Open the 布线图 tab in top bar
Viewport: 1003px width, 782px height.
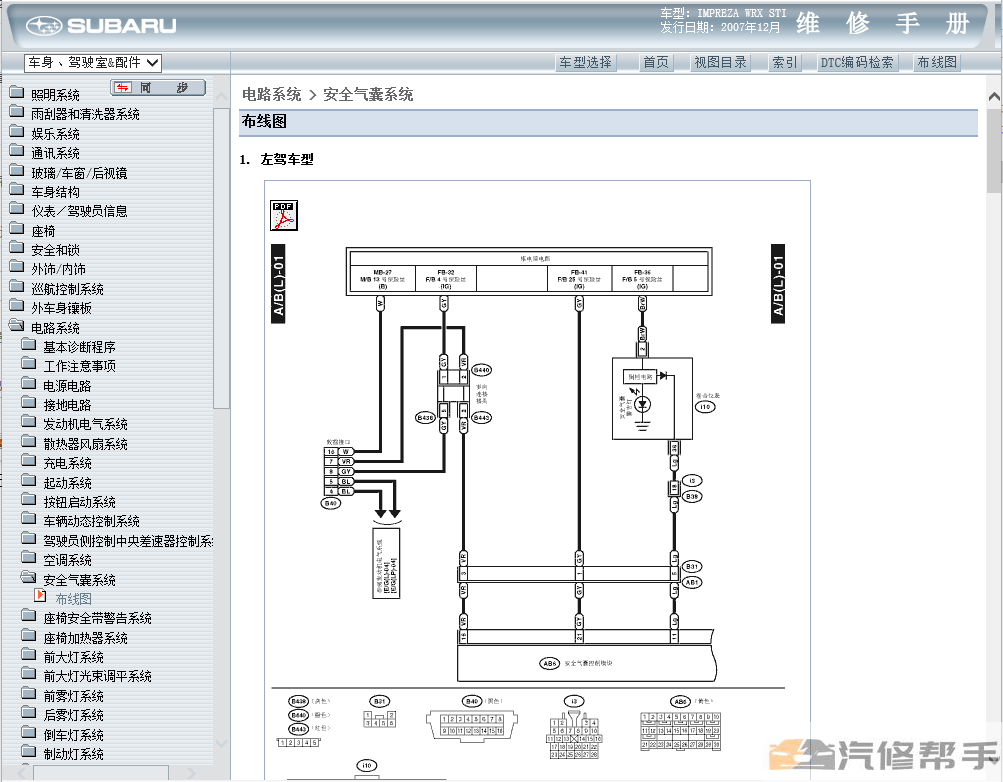coord(937,62)
